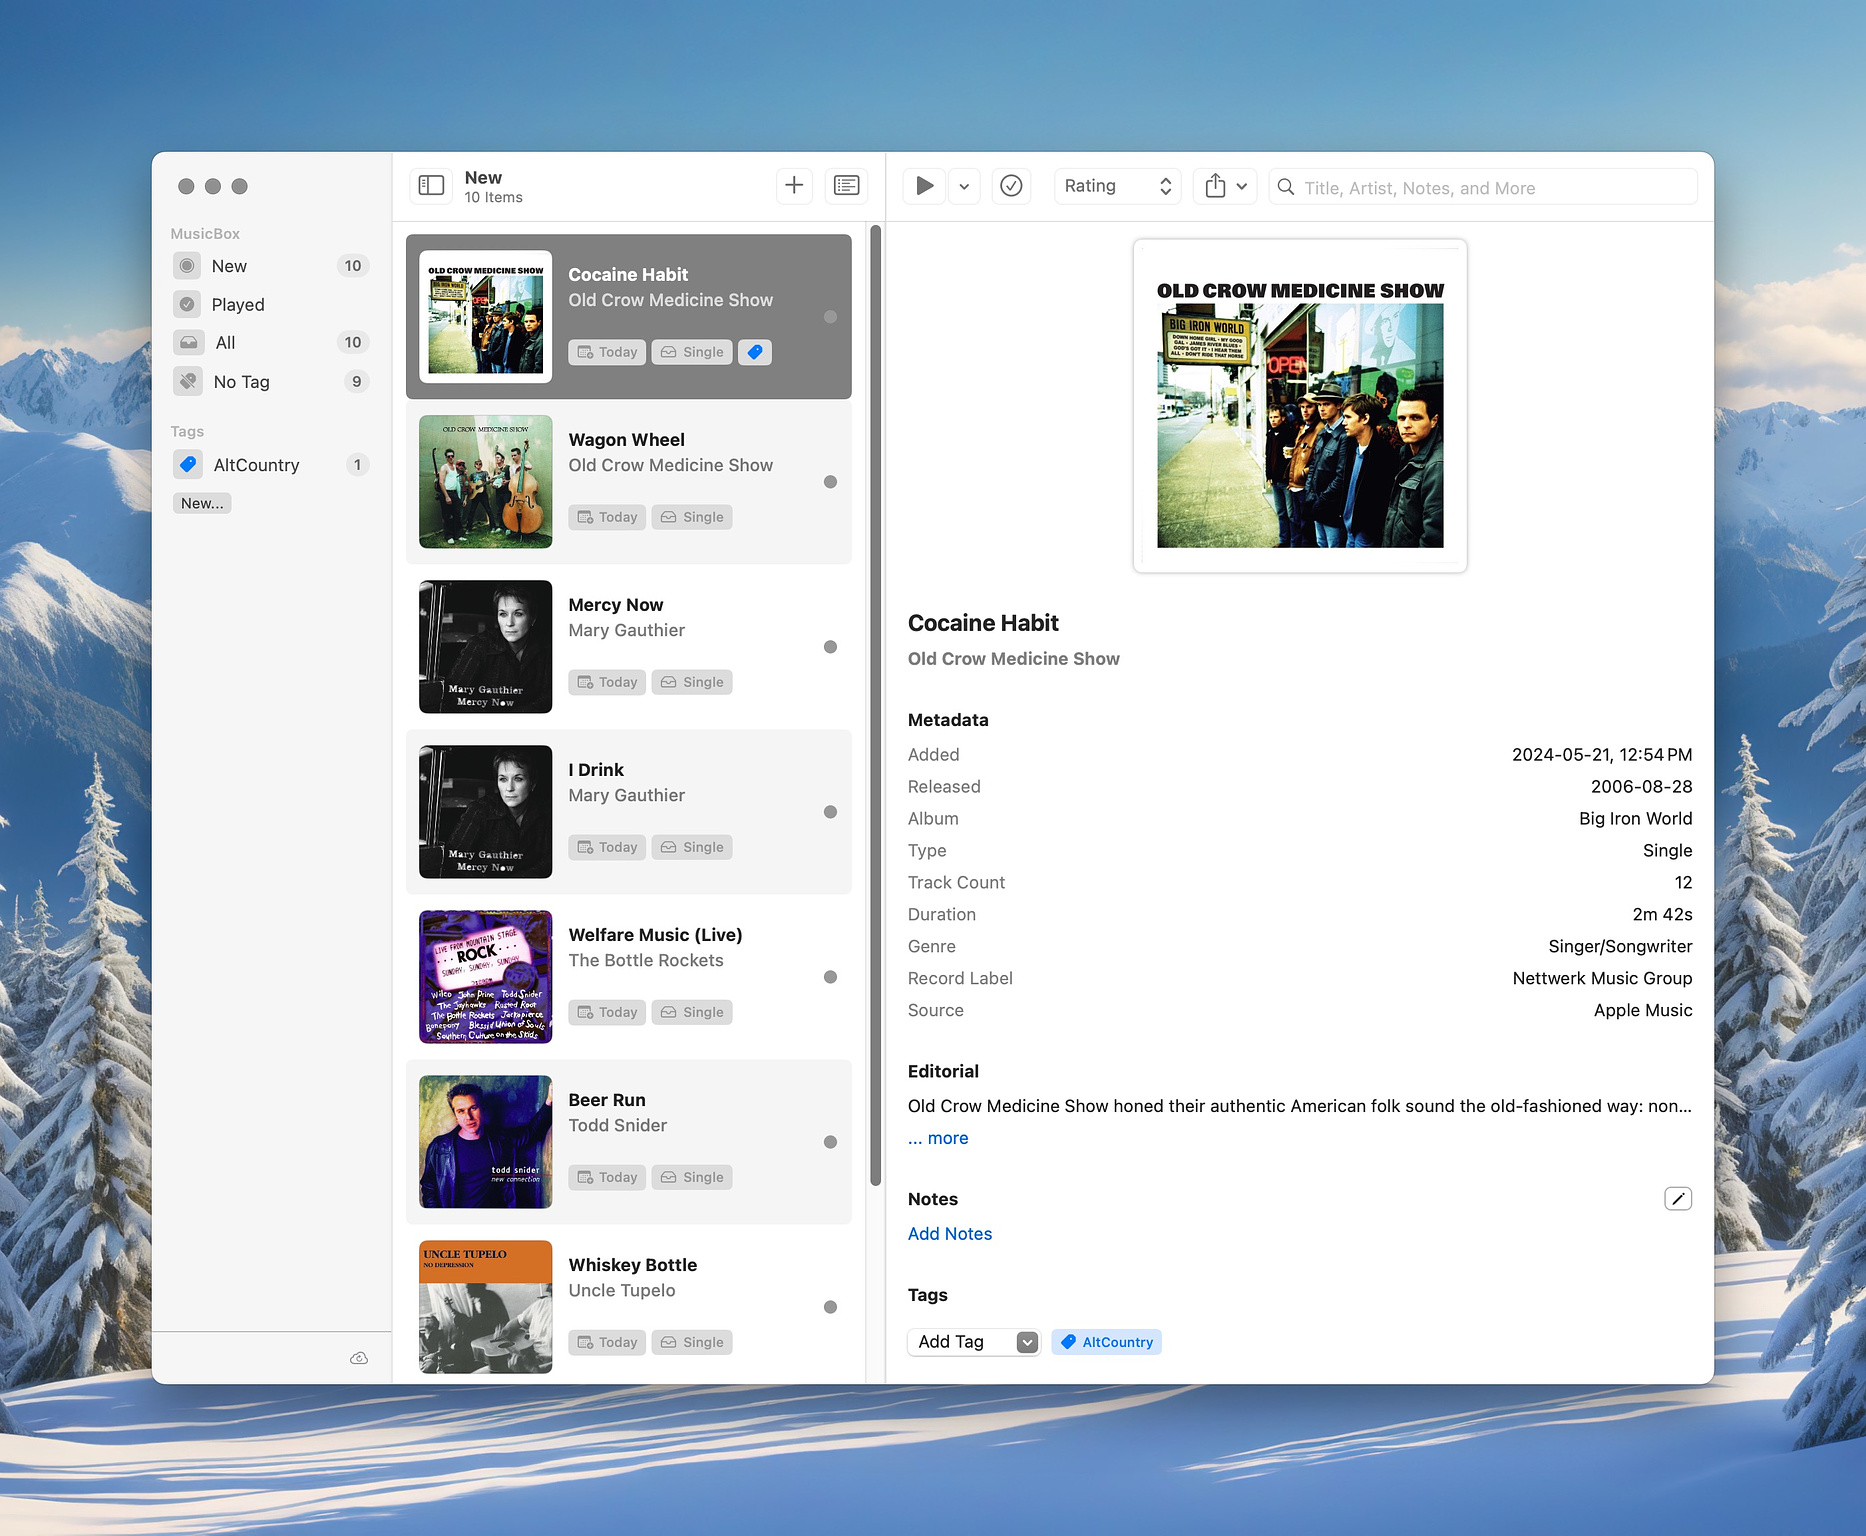Toggle unplayed dot on I Drink
The height and width of the screenshot is (1536, 1866).
pyautogui.click(x=830, y=812)
